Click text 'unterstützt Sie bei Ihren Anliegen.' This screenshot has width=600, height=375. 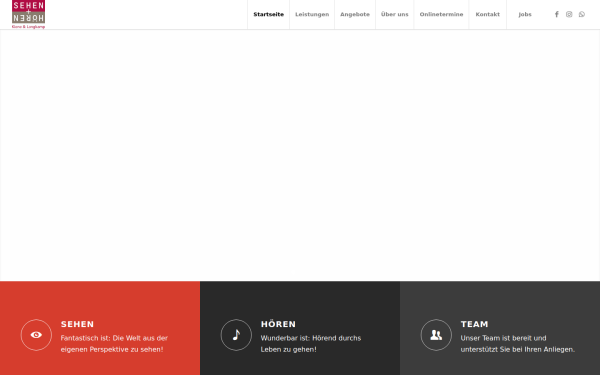pos(518,349)
